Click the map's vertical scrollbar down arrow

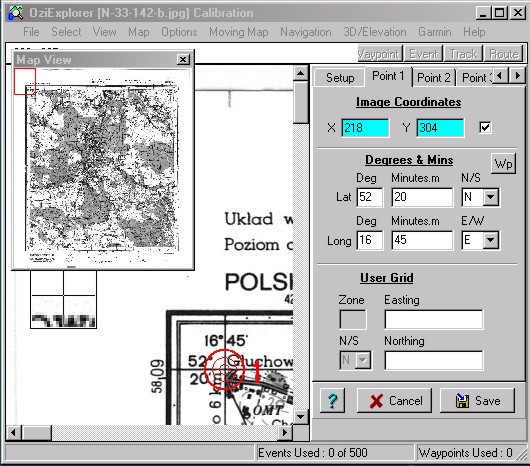(x=300, y=417)
